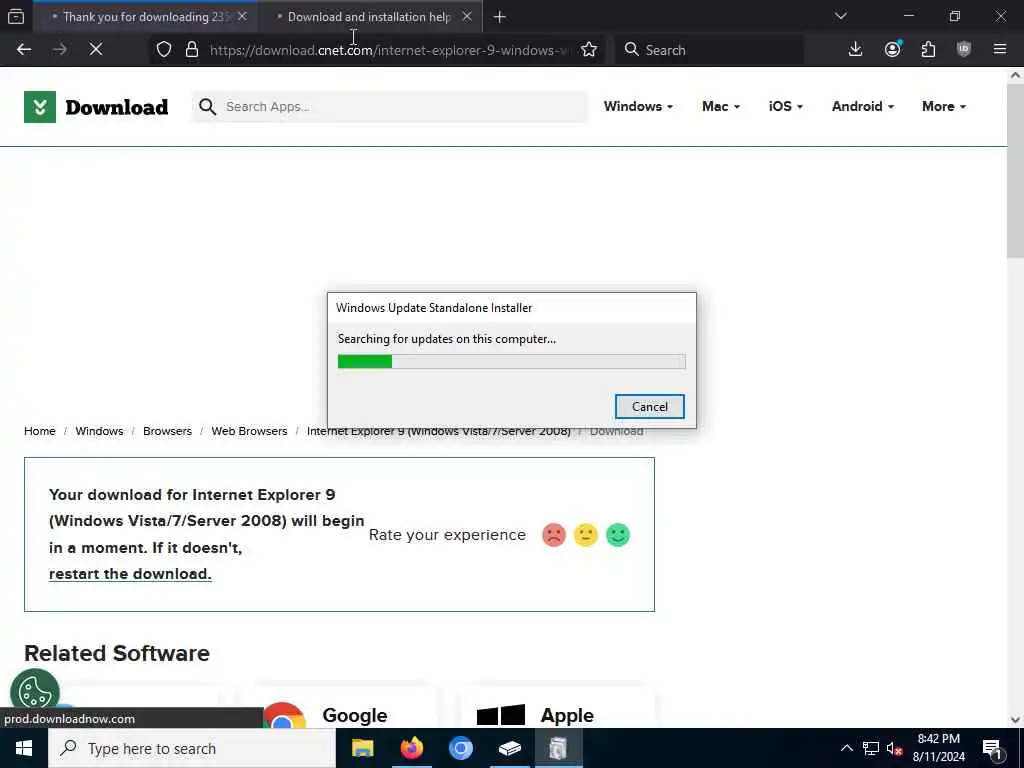Screen dimensions: 1024x768
Task: Click the browser back arrow
Action: [24, 50]
